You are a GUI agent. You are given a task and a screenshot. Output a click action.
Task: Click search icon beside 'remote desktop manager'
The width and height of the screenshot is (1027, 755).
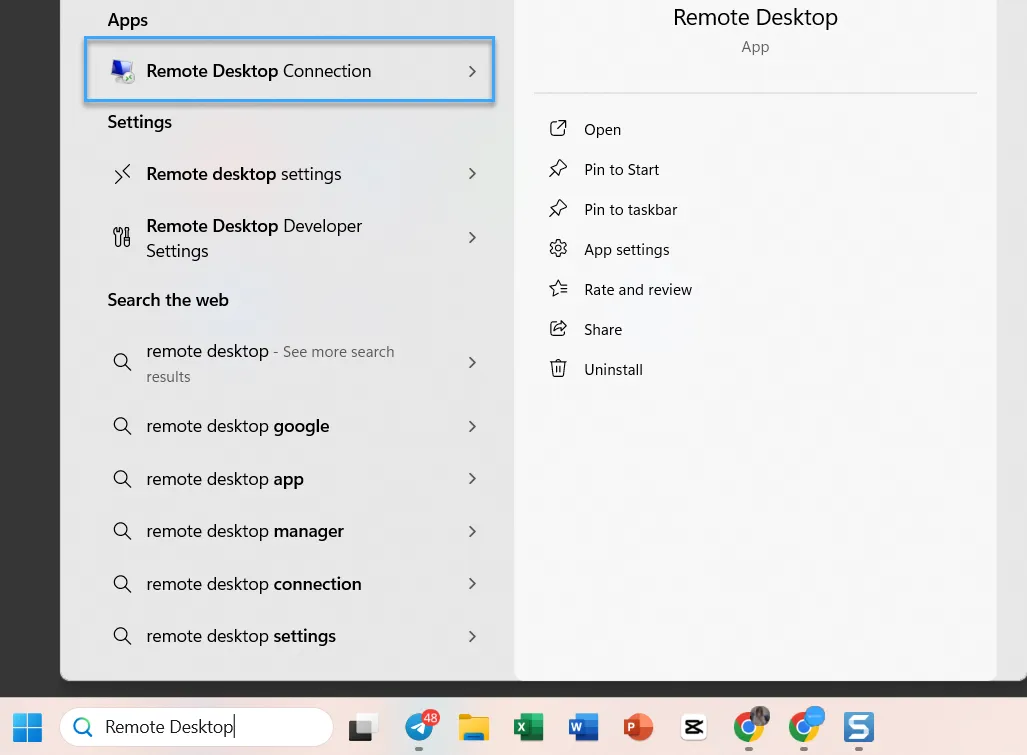pos(122,530)
